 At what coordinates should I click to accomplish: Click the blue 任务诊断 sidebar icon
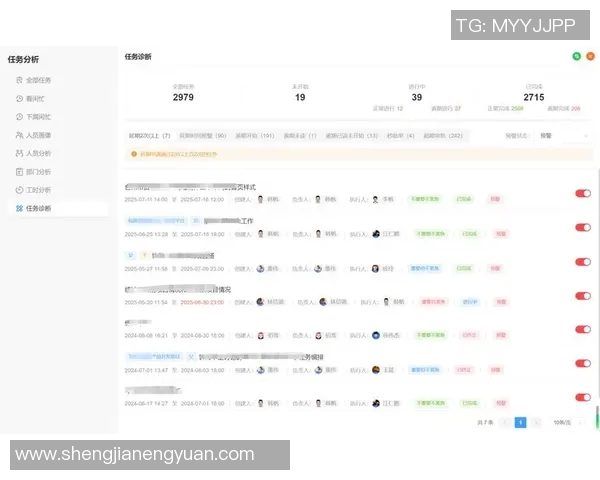pos(20,208)
